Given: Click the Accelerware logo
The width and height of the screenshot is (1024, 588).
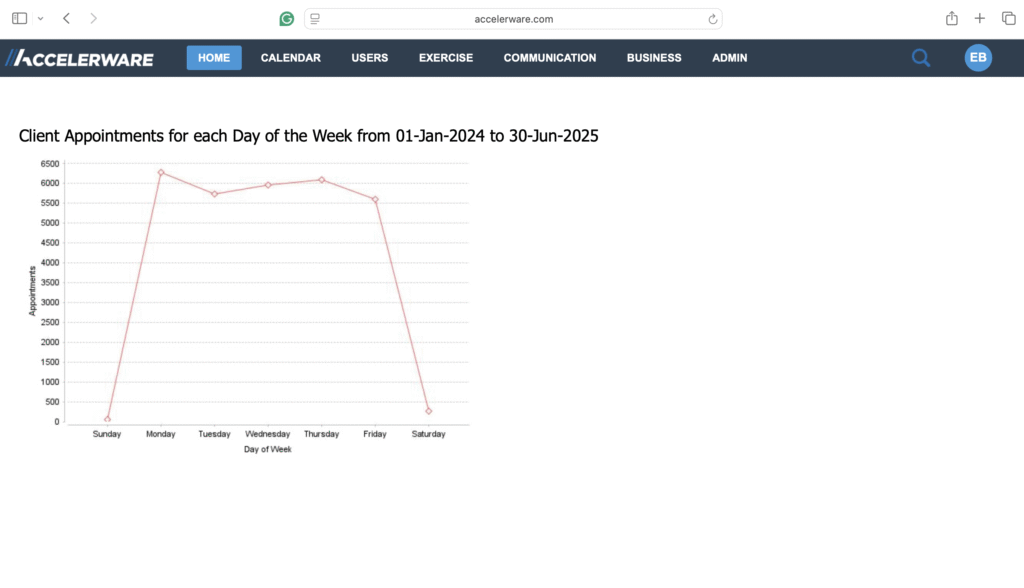Looking at the screenshot, I should coord(79,58).
